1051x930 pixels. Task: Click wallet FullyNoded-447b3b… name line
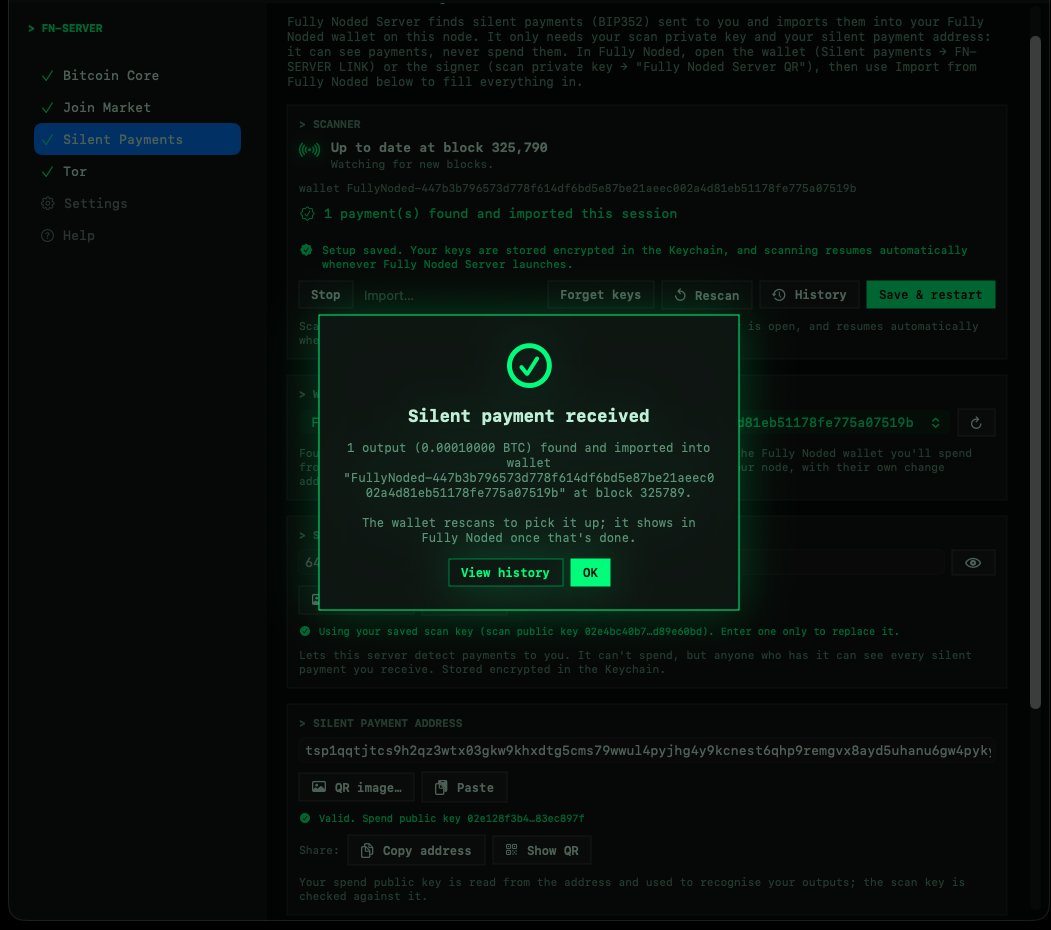tap(578, 188)
